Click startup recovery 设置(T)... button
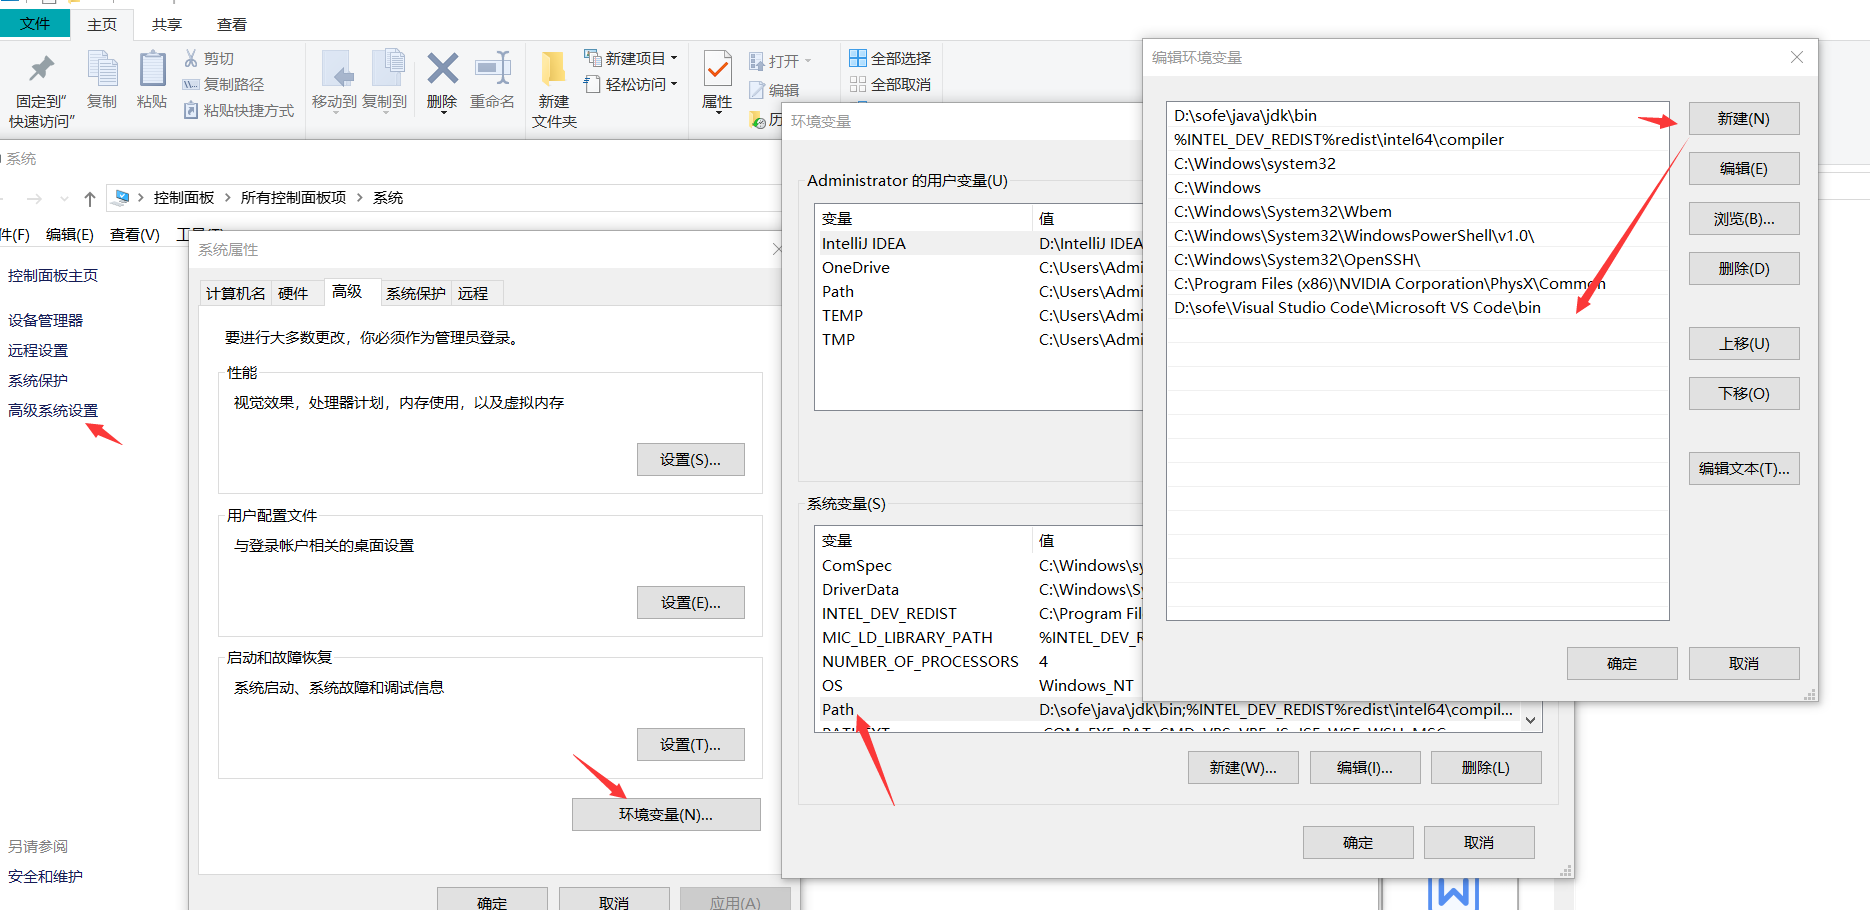This screenshot has width=1870, height=910. [690, 745]
